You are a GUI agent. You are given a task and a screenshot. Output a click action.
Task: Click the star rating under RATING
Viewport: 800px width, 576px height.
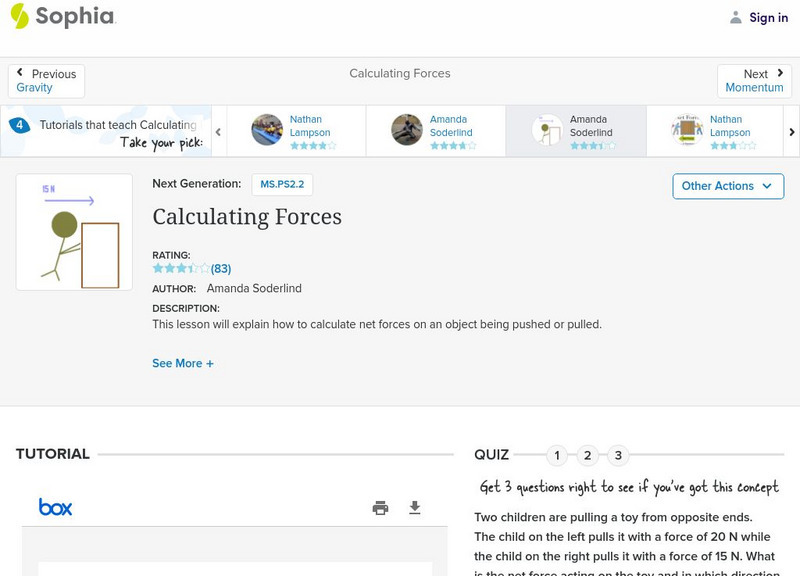181,268
